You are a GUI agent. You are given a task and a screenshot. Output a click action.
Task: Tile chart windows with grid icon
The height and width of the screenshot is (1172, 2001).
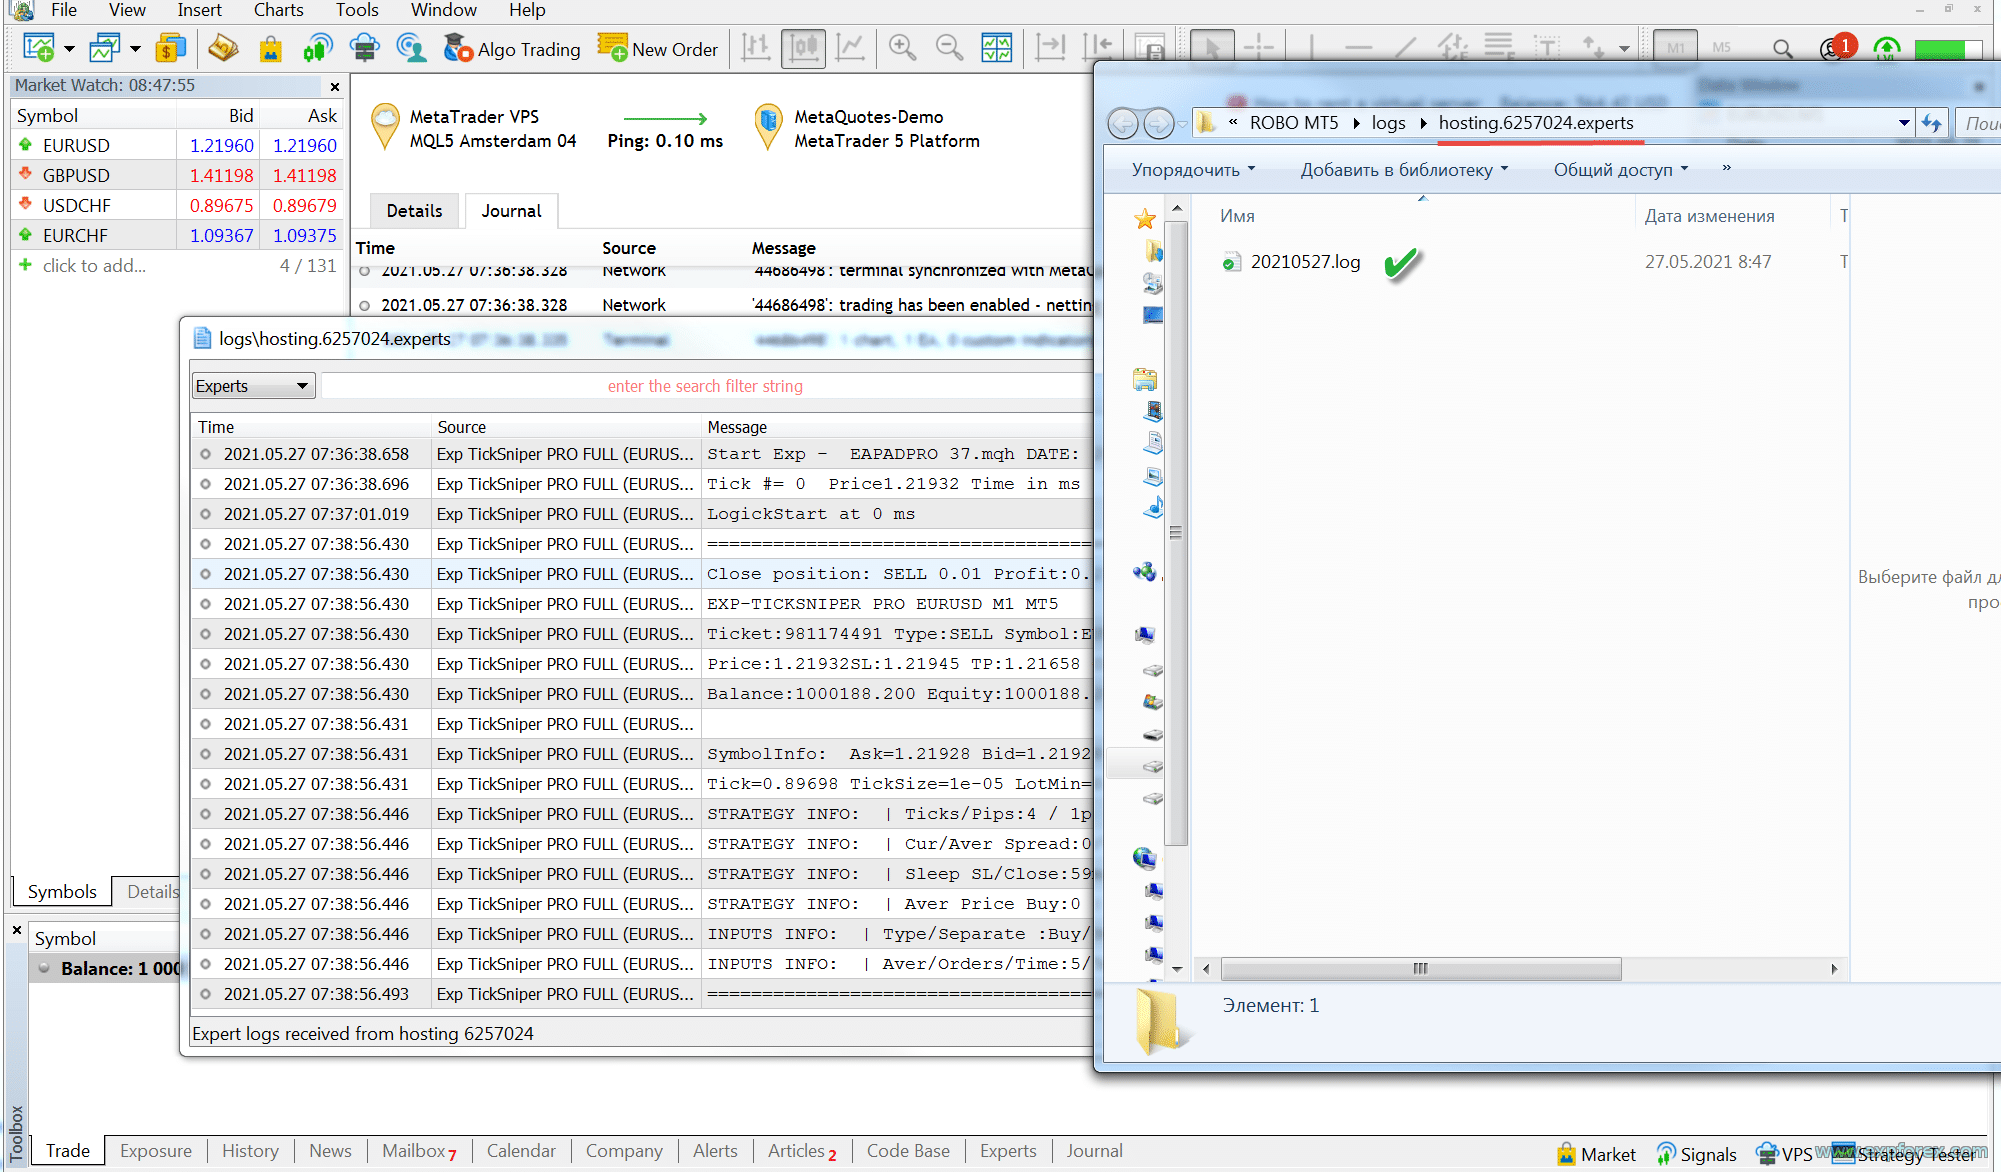point(997,48)
